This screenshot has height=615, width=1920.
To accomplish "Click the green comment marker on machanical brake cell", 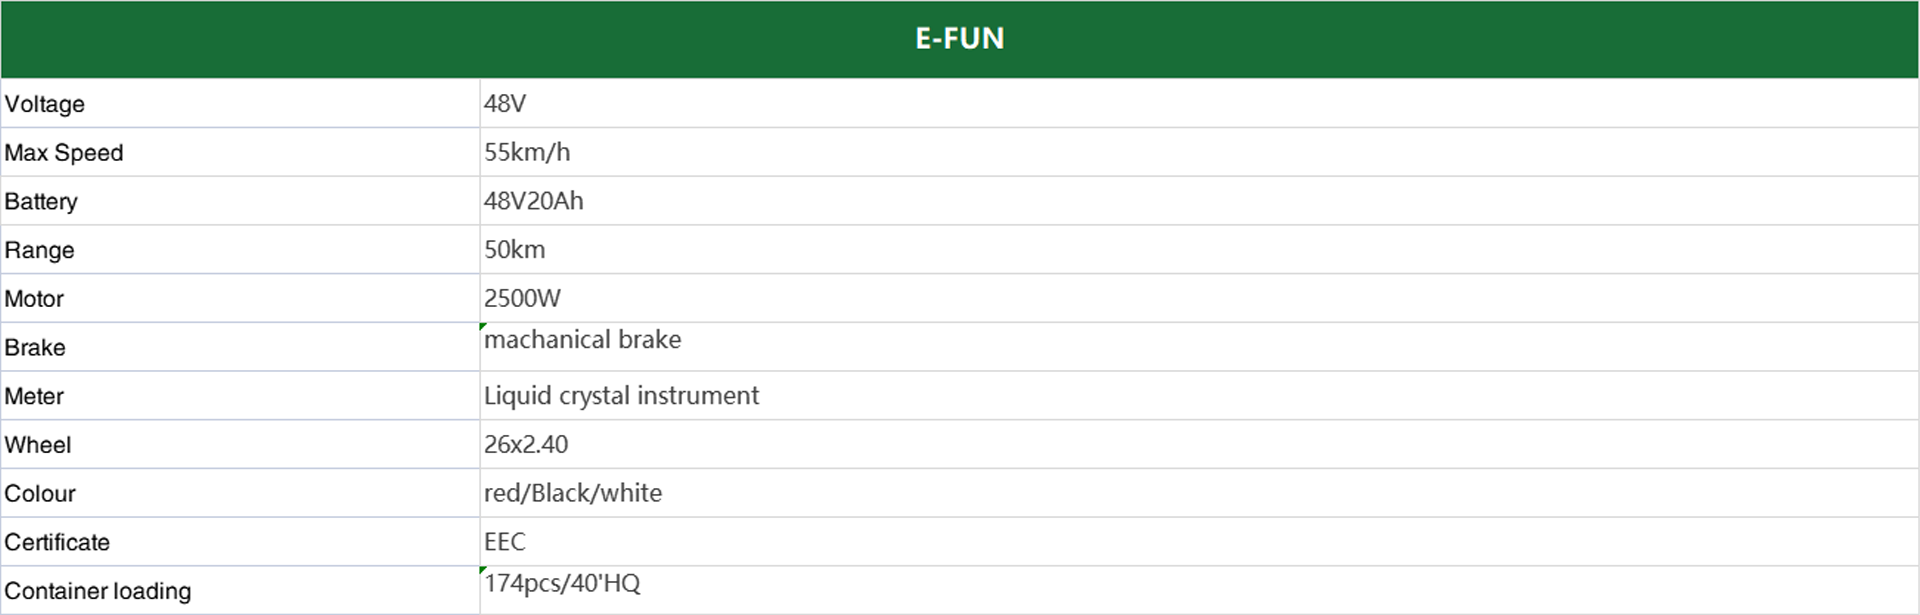I will (x=483, y=326).
